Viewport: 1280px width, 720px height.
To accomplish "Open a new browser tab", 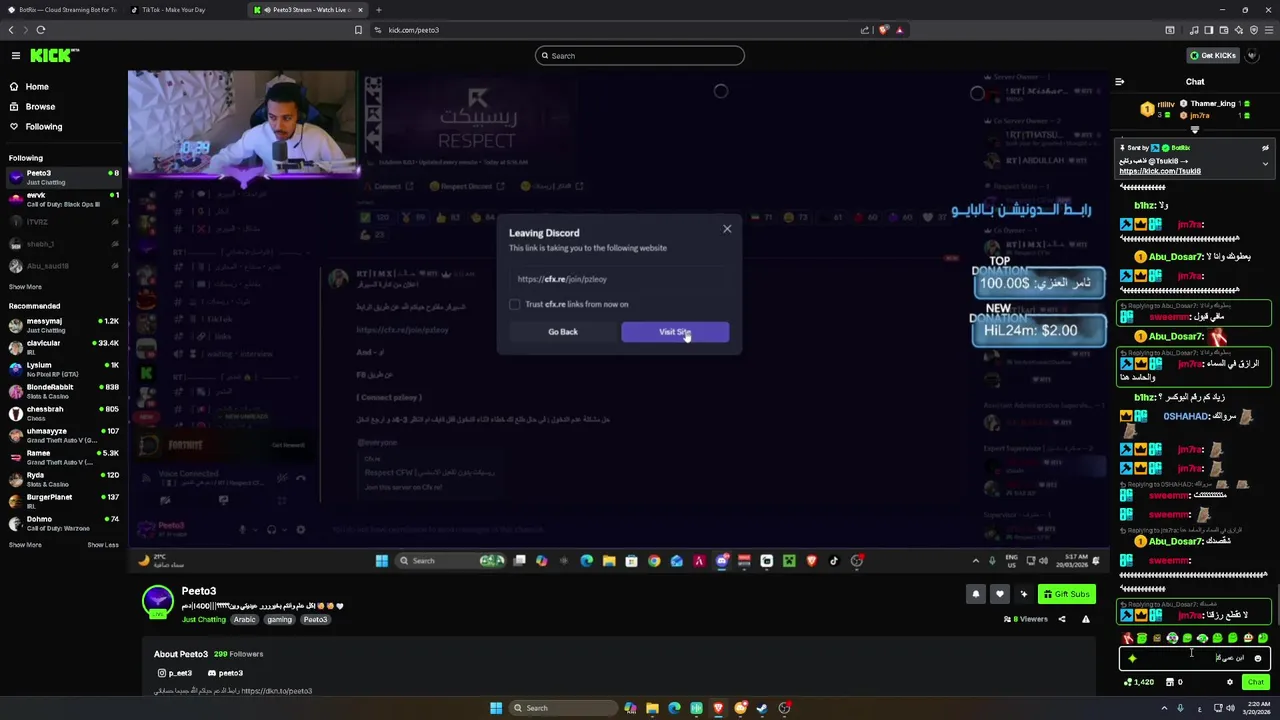I will pos(378,10).
